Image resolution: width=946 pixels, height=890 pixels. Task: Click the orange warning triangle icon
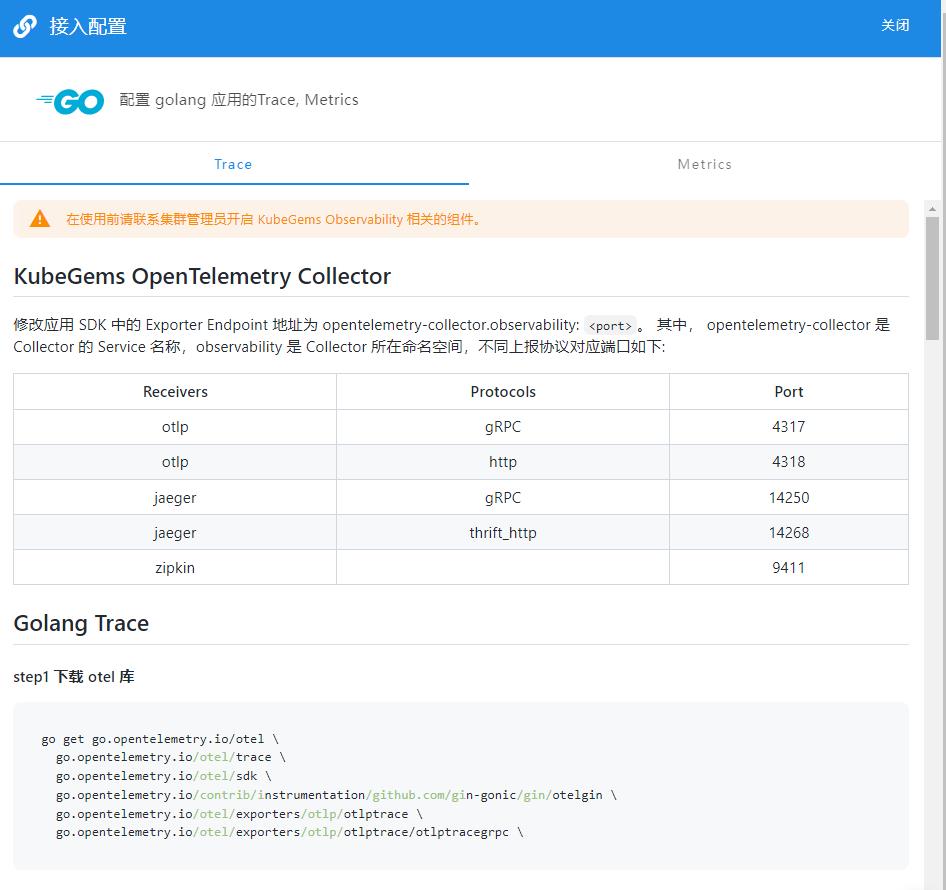click(x=40, y=218)
